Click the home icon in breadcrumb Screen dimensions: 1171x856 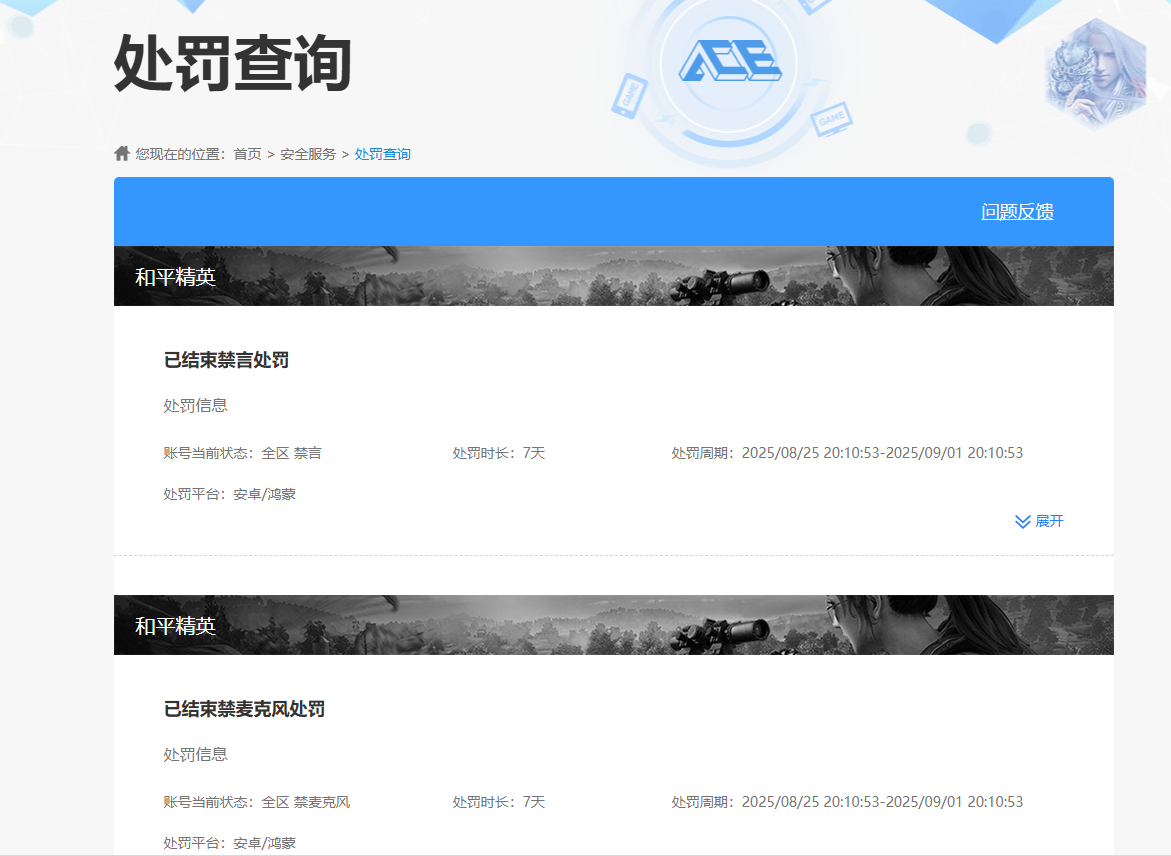pos(122,153)
